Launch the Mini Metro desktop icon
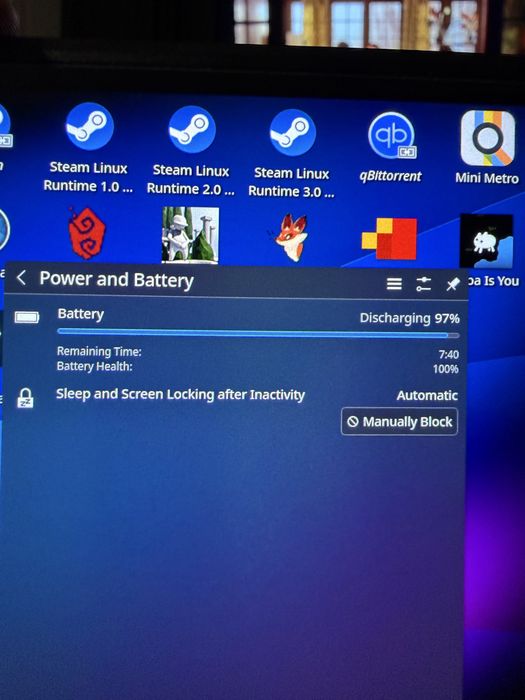The width and height of the screenshot is (525, 700). click(487, 138)
